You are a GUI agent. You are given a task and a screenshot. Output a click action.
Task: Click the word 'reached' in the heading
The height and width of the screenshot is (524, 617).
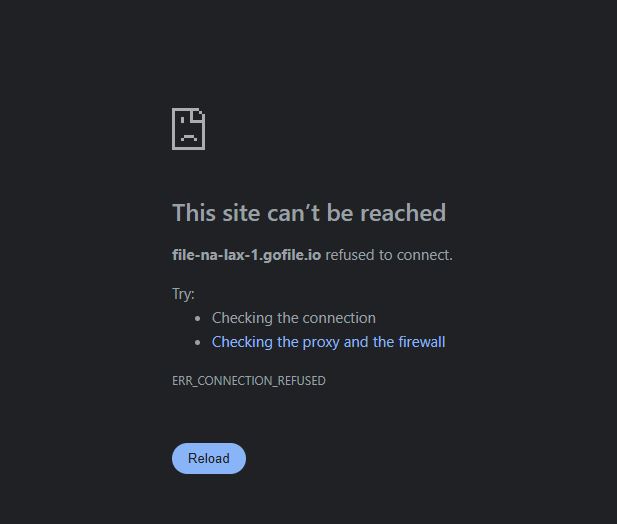(x=403, y=213)
